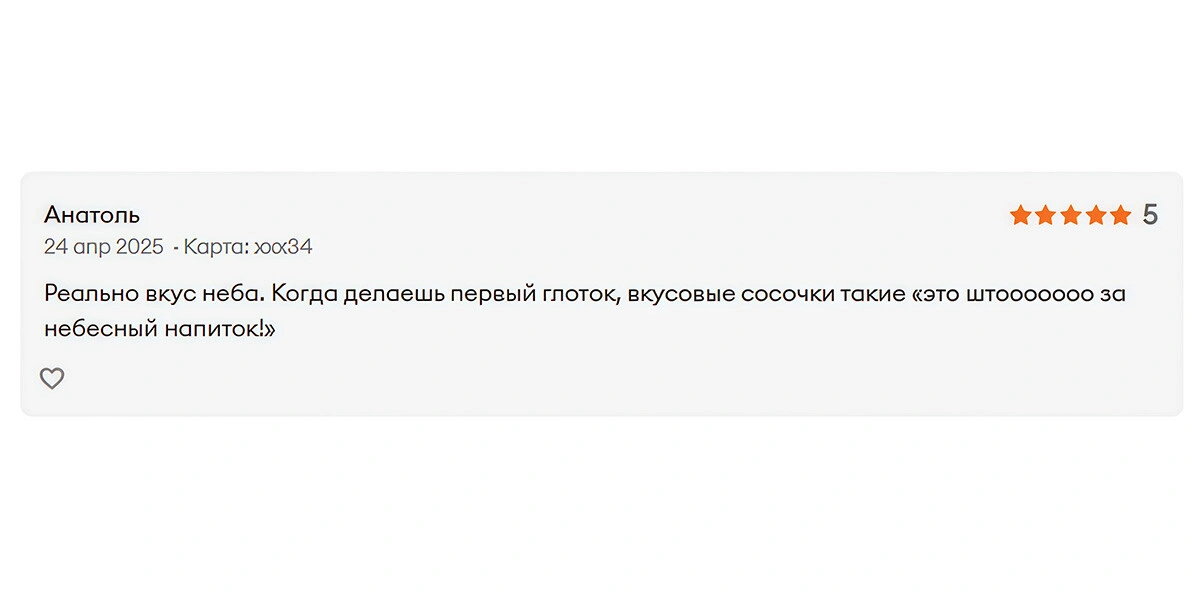Click the masked card number 'xxx34'
The image size is (1200, 600).
pos(283,247)
